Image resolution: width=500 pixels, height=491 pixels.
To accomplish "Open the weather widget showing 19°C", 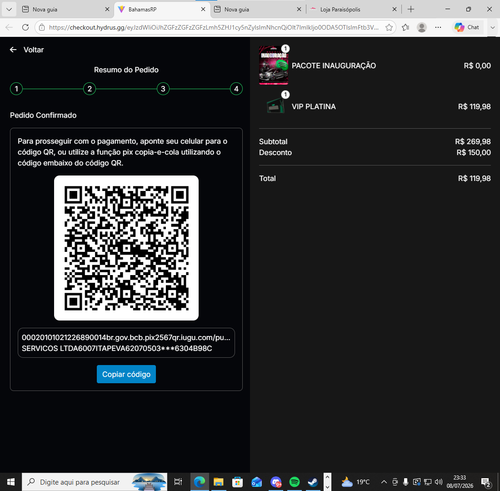I will (x=355, y=482).
